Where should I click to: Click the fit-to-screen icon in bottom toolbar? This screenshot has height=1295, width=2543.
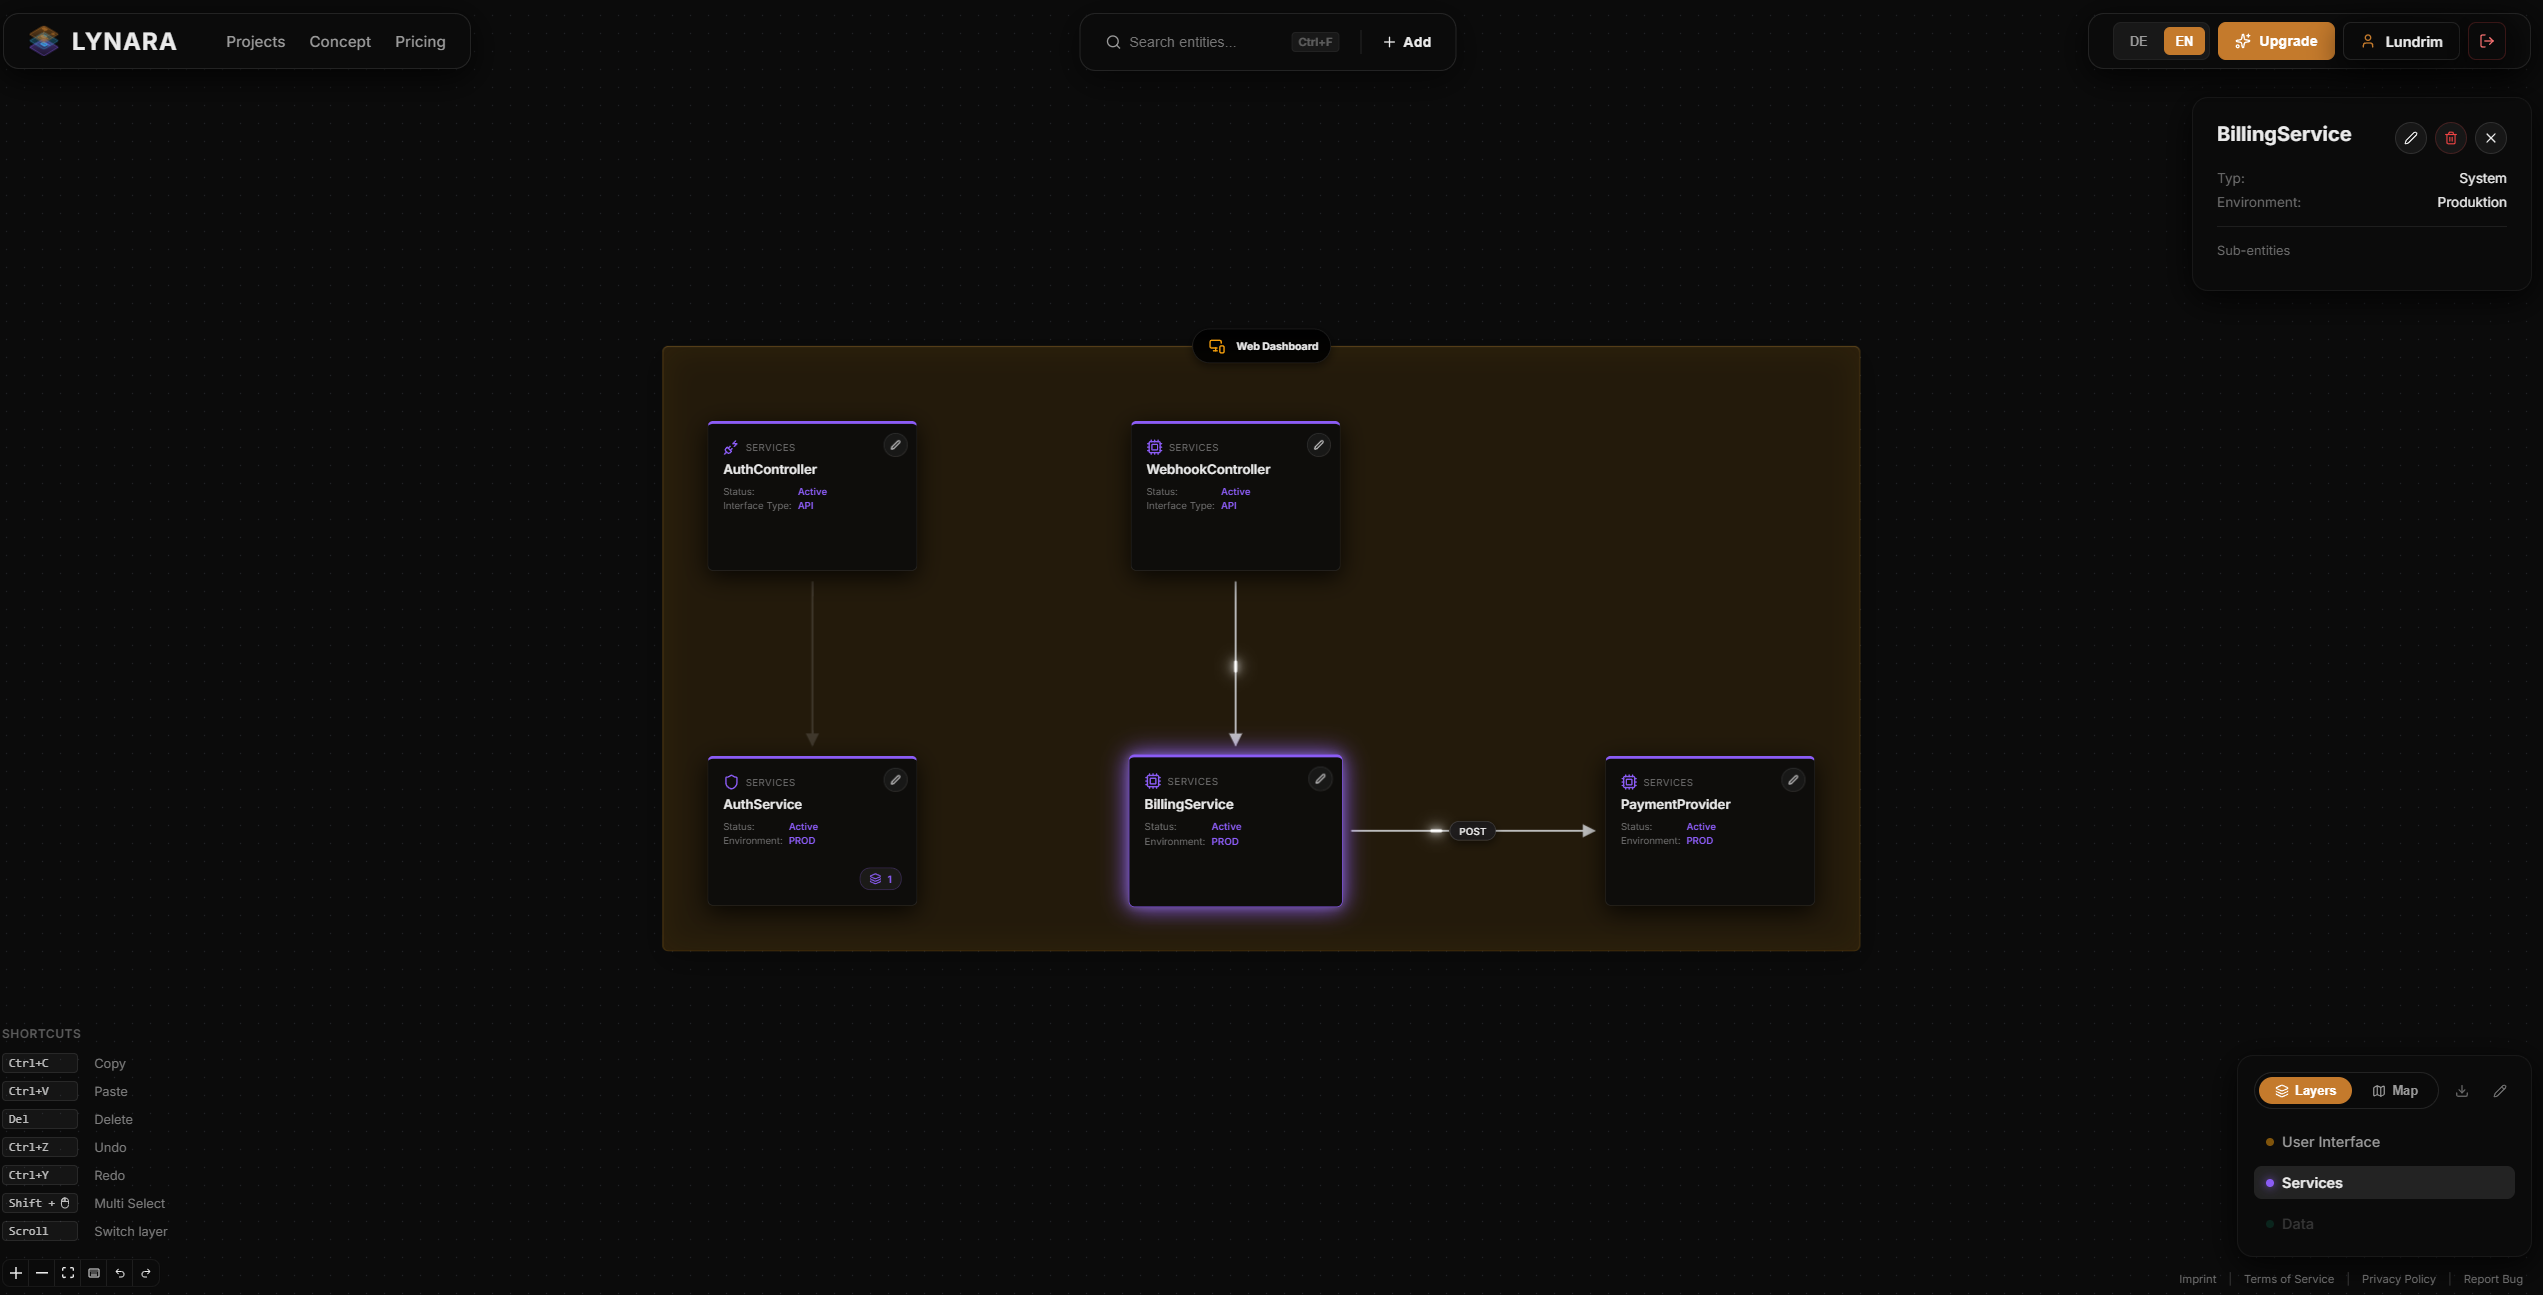point(68,1272)
